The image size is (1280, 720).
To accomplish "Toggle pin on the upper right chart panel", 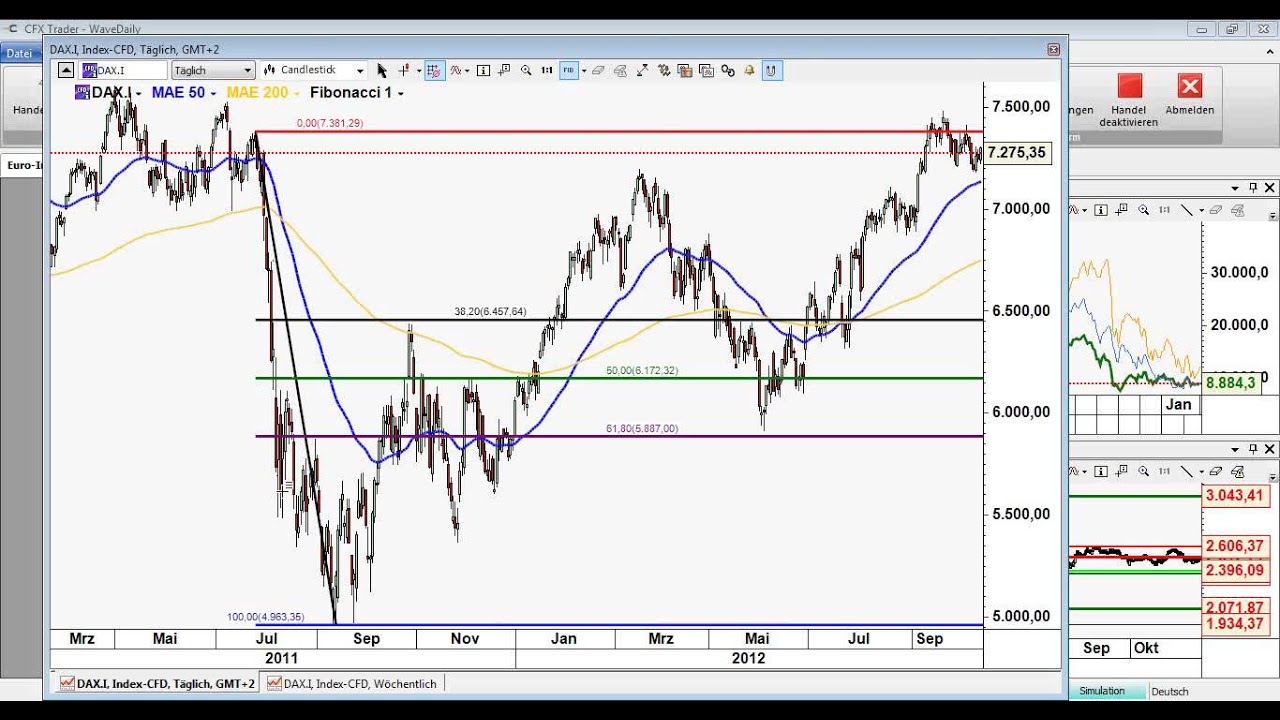I will [x=1253, y=188].
